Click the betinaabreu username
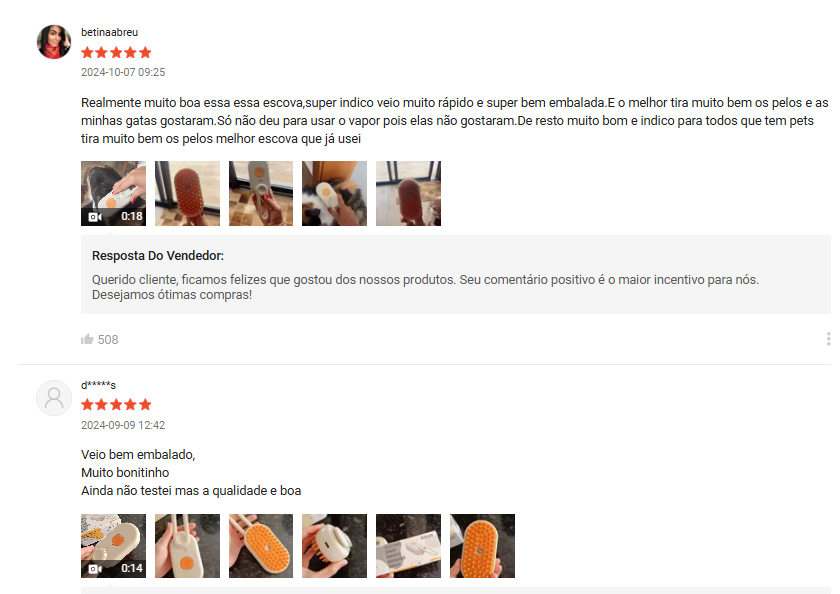 click(109, 32)
